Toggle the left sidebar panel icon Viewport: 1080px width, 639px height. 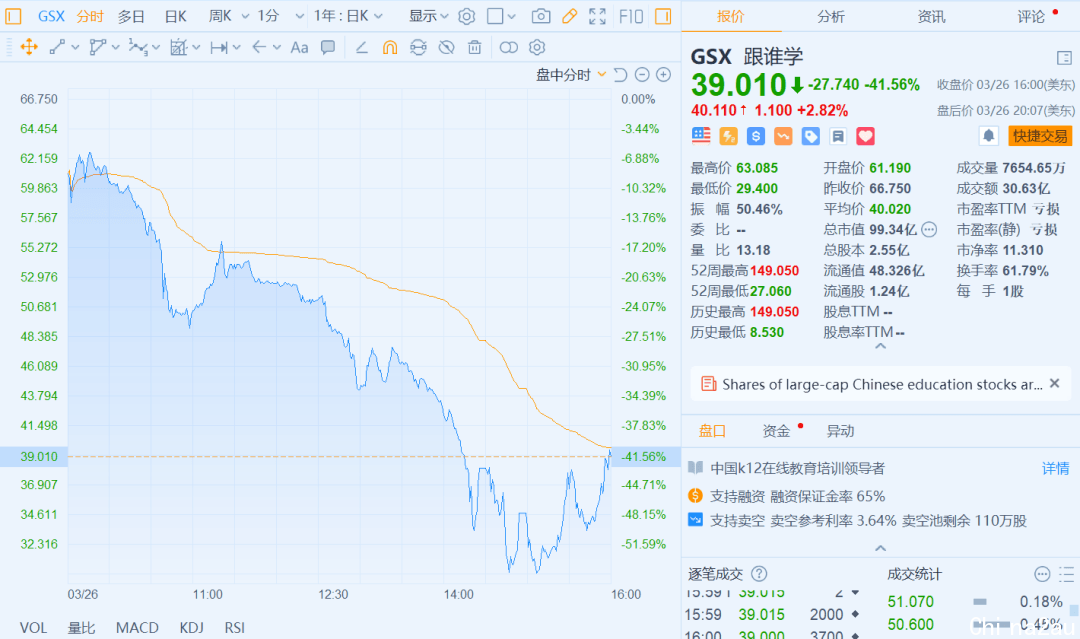tap(13, 16)
